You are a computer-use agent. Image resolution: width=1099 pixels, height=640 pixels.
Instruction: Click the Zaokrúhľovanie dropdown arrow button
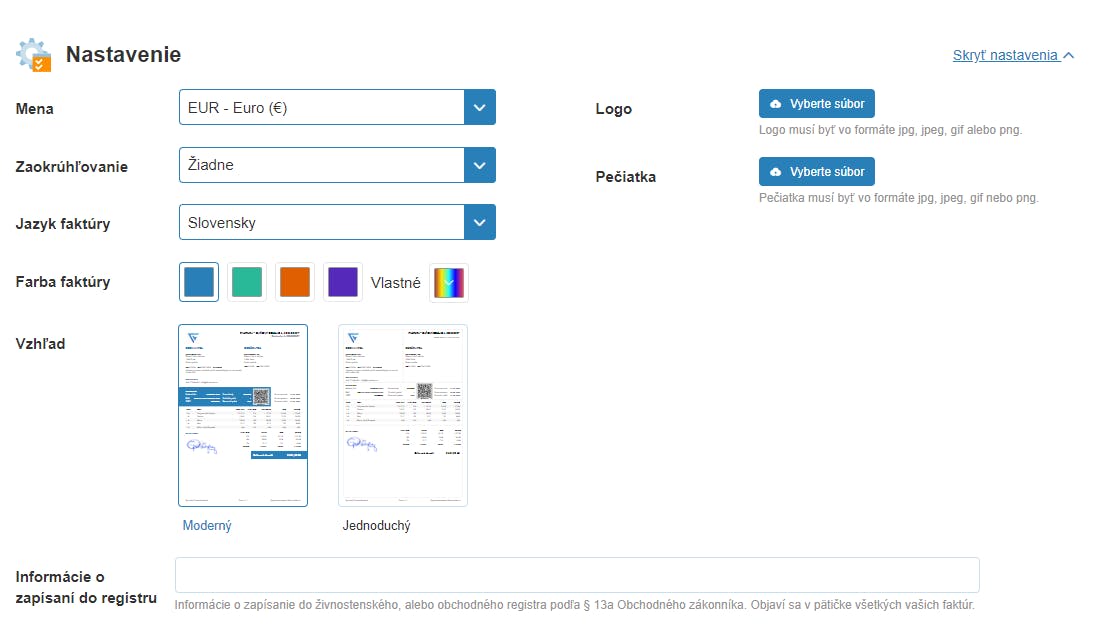(x=479, y=165)
